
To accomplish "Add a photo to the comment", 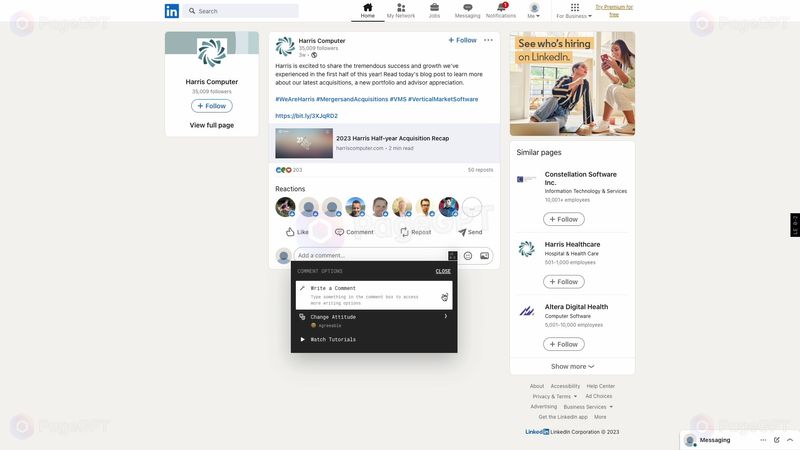I will (484, 256).
